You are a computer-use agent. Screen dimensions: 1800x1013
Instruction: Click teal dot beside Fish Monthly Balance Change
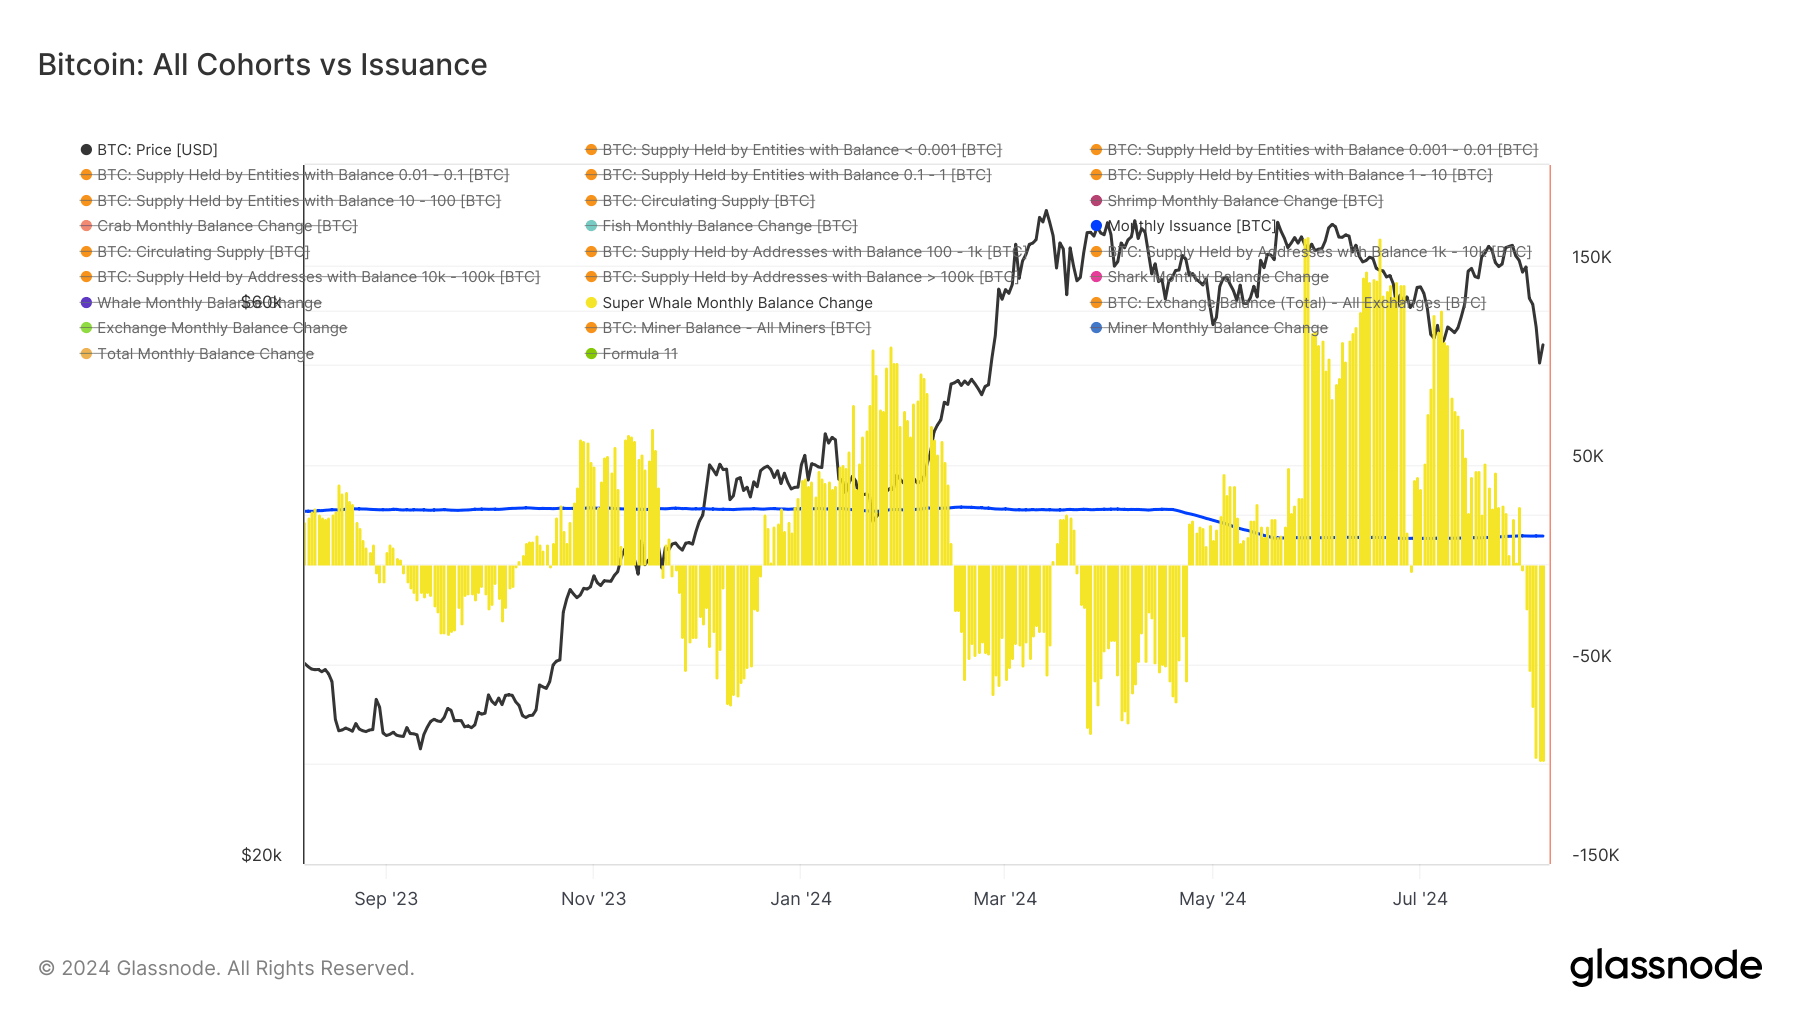coord(591,226)
